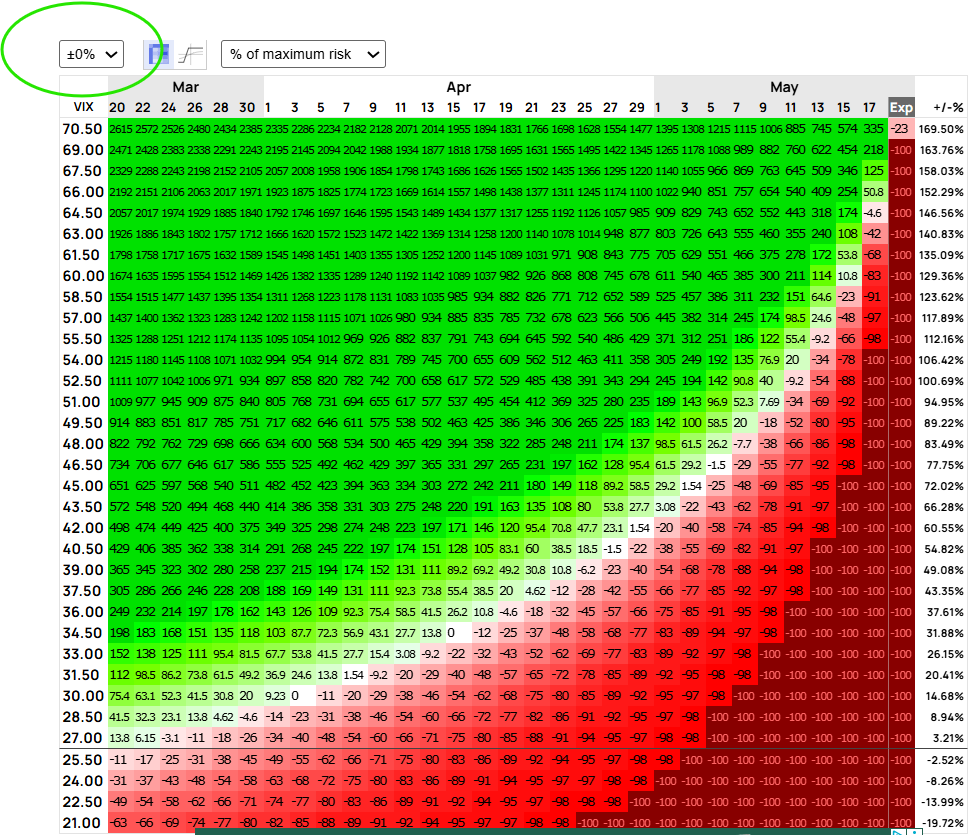This screenshot has height=835, width=972.
Task: Open the ±0% price adjustment dropdown
Action: (90, 56)
